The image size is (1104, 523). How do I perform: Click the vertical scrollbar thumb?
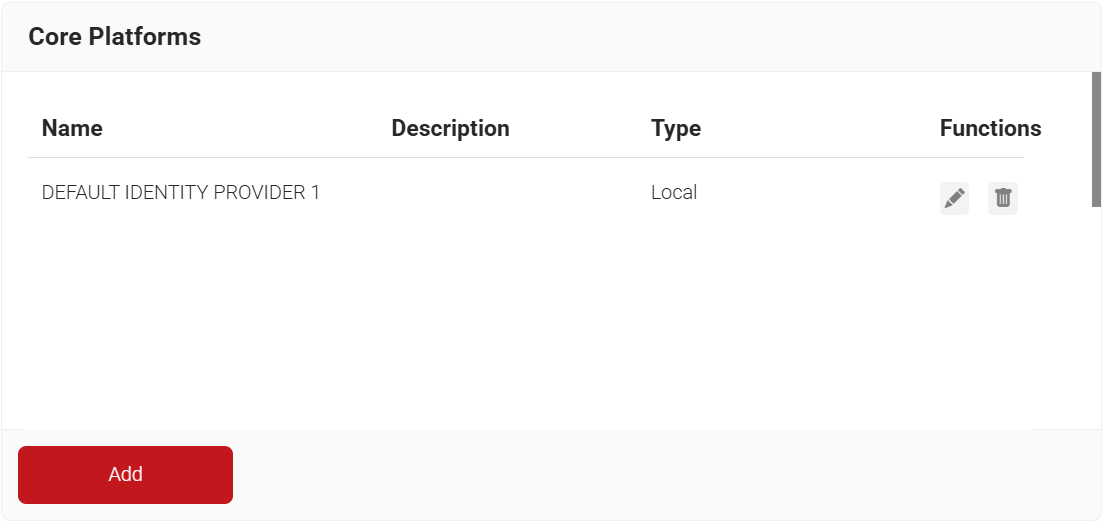(x=1096, y=139)
